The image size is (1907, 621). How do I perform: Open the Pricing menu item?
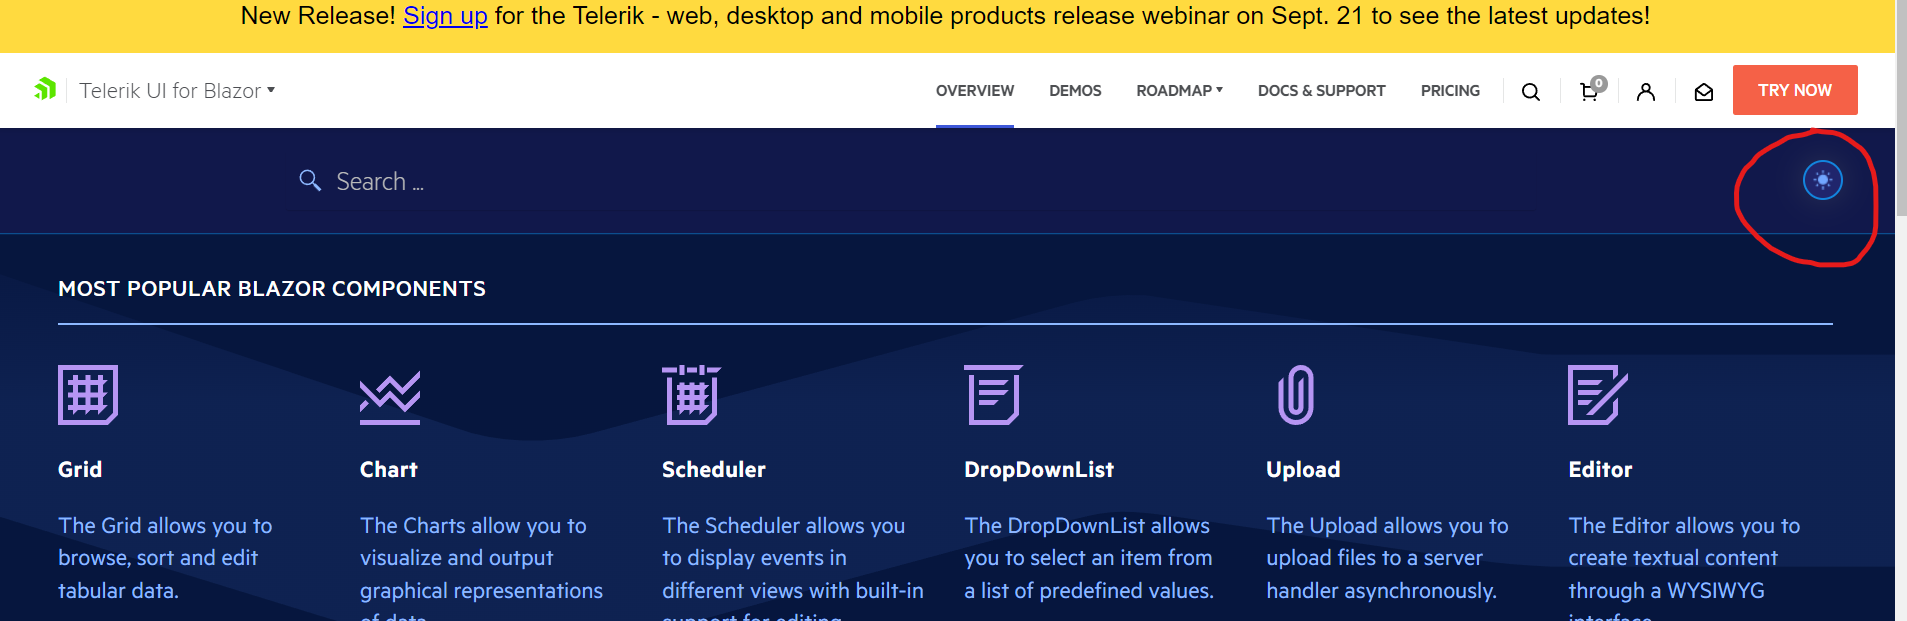(x=1450, y=90)
